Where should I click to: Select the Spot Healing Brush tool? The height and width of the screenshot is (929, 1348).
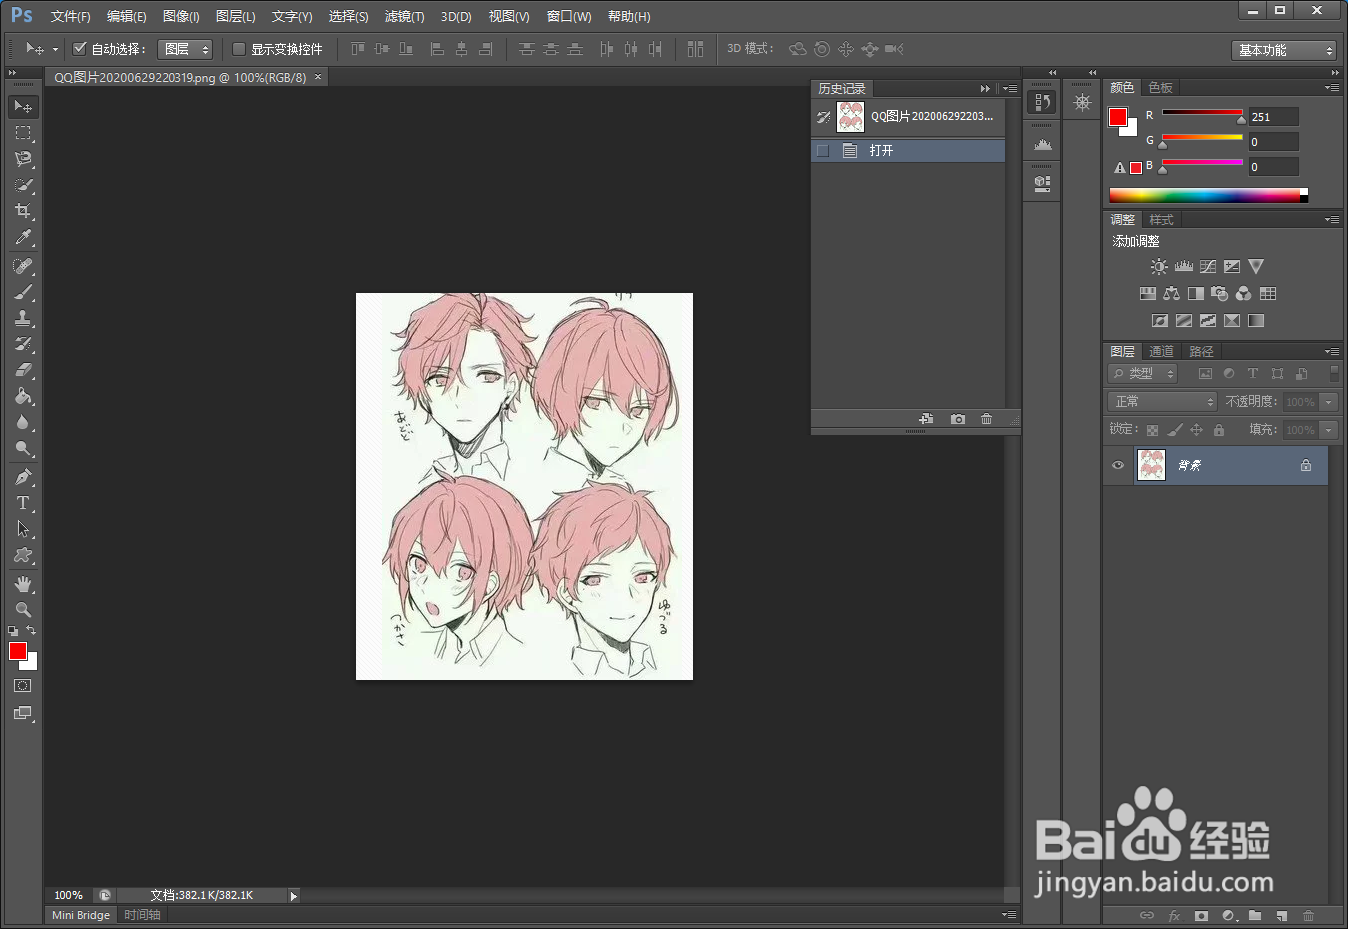23,266
